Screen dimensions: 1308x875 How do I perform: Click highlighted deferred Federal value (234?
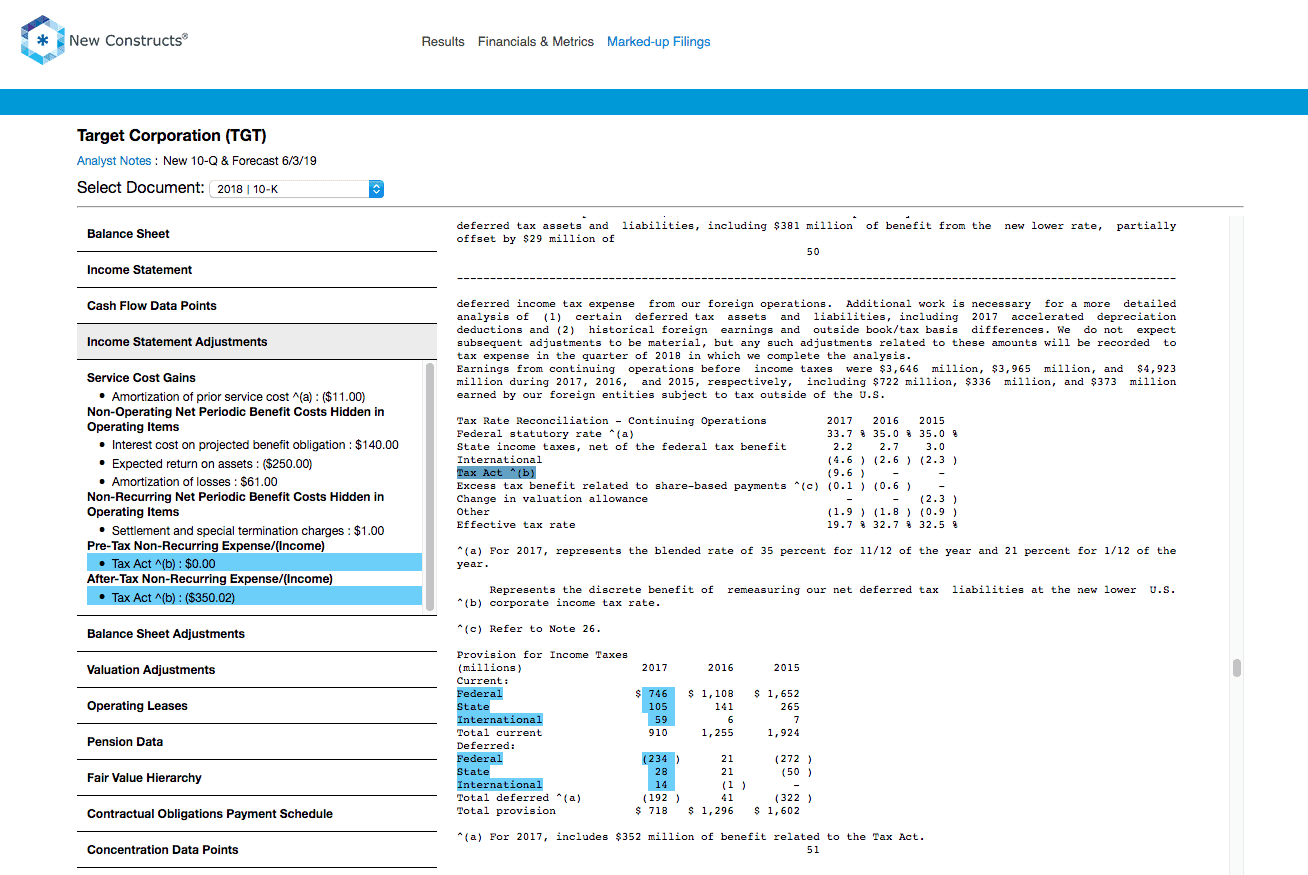pyautogui.click(x=658, y=759)
